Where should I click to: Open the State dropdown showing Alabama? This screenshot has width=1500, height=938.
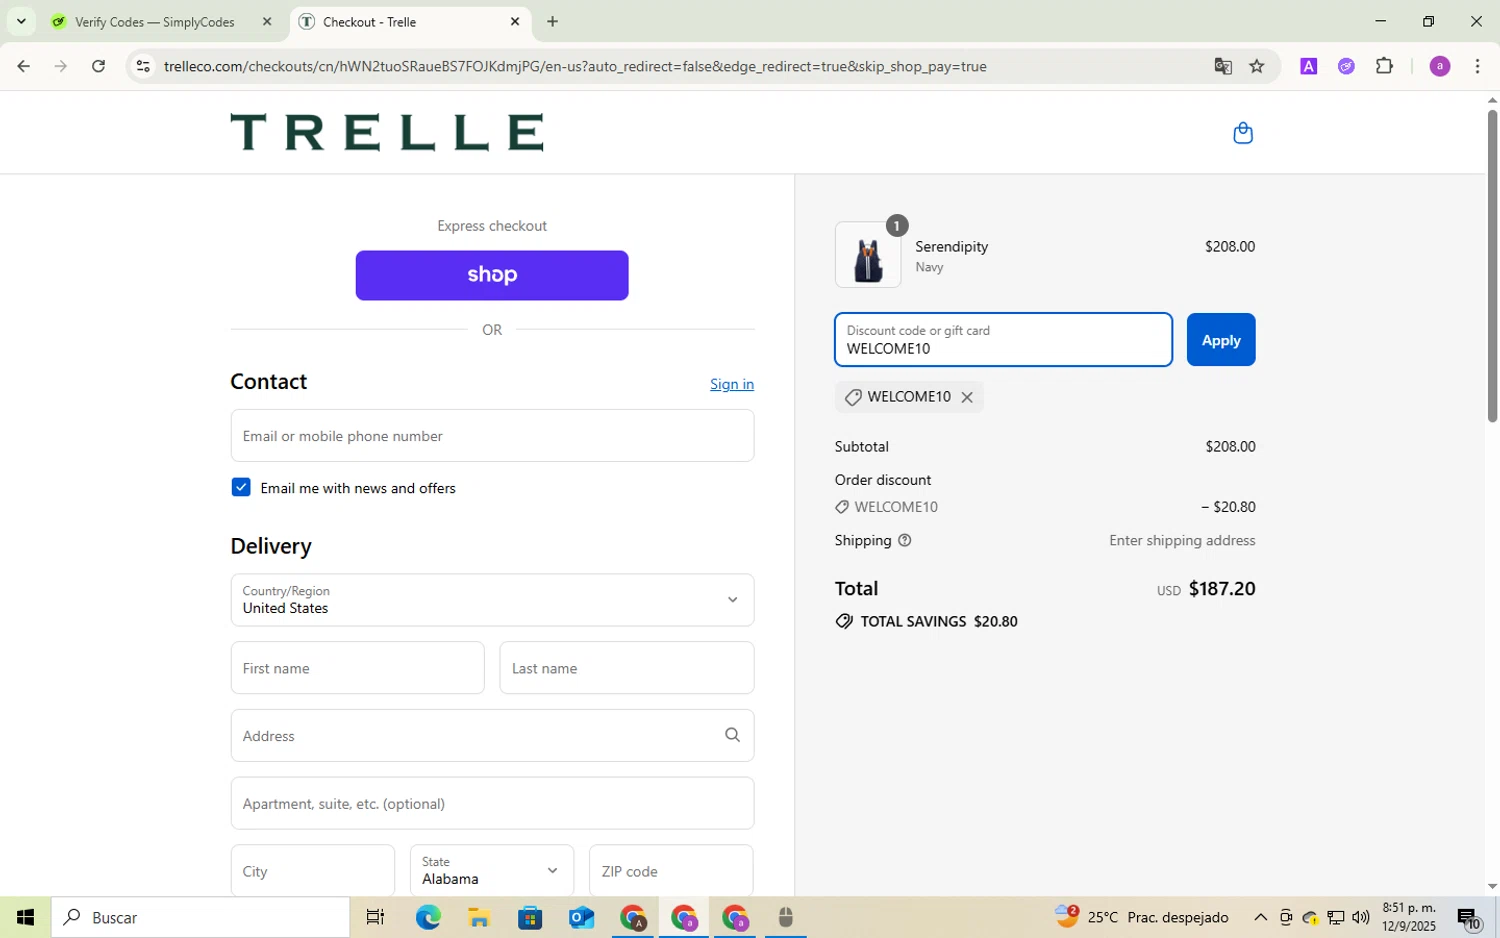click(492, 870)
